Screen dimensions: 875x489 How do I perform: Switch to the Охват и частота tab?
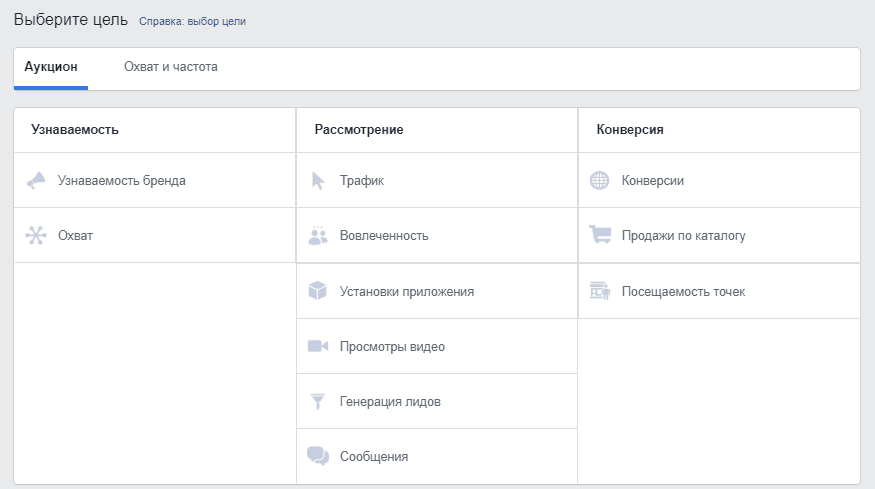click(x=171, y=67)
